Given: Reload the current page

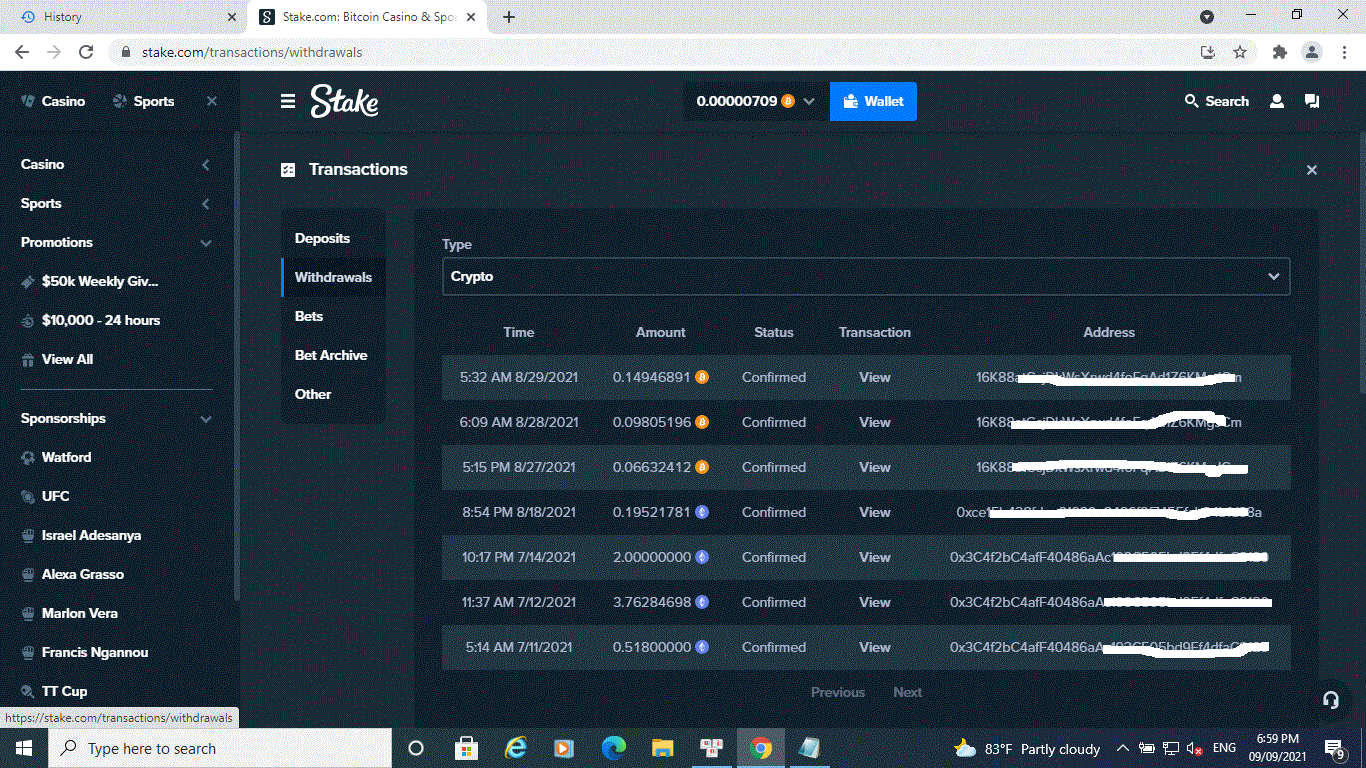Looking at the screenshot, I should pyautogui.click(x=86, y=52).
